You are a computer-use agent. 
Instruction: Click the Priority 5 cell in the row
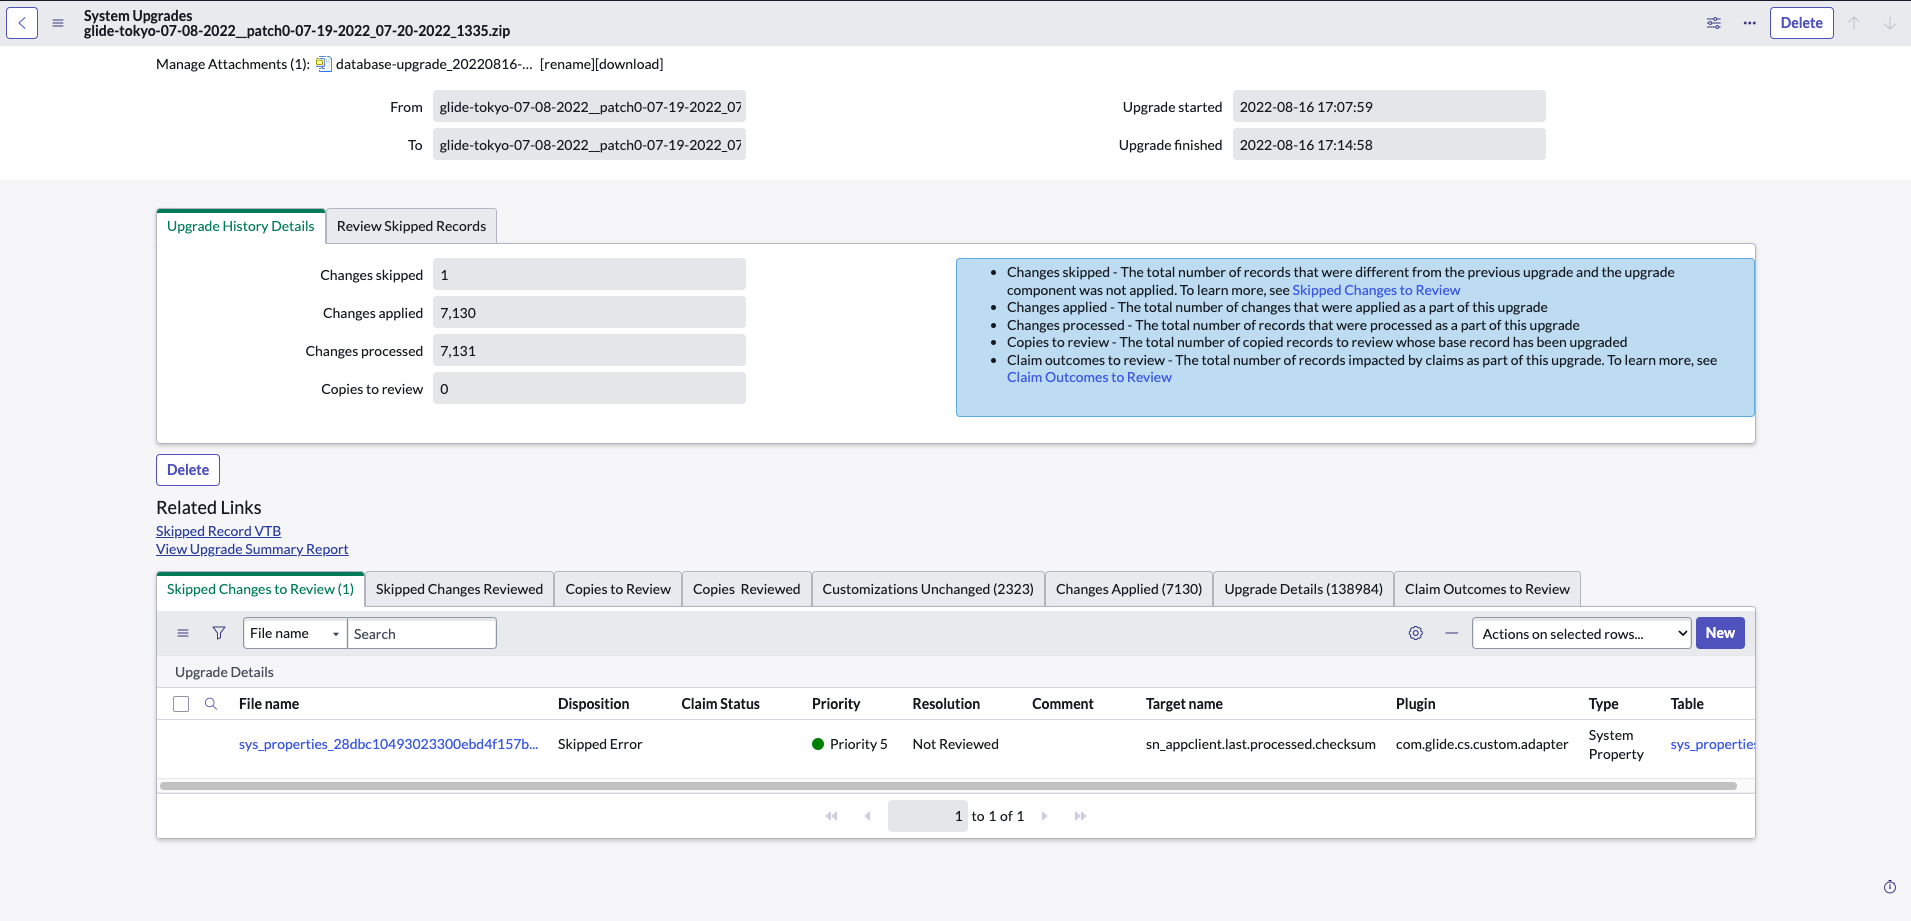850,744
